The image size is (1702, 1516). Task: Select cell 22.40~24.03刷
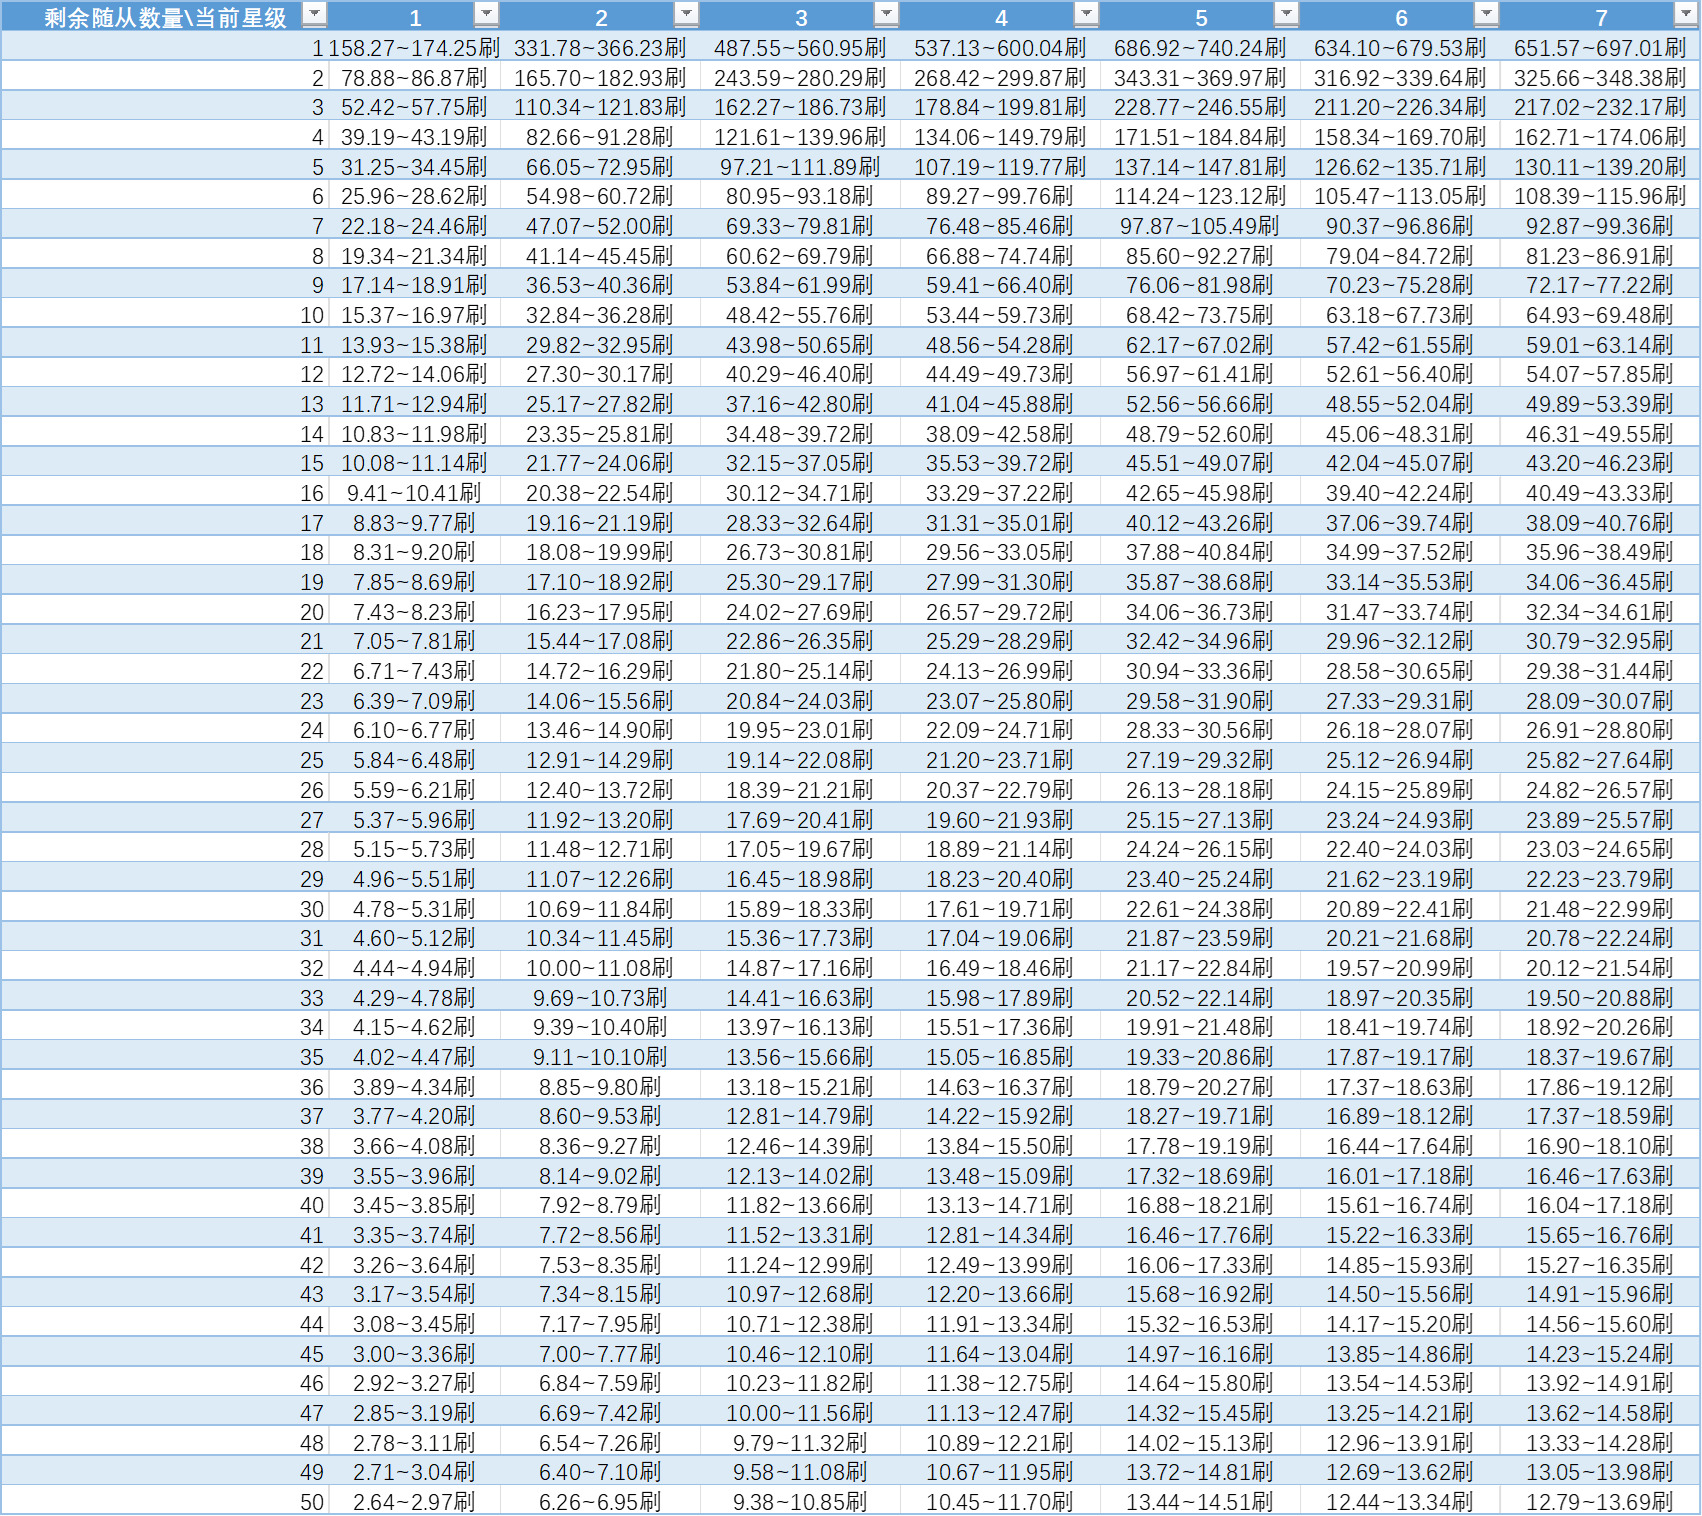[x=1400, y=848]
